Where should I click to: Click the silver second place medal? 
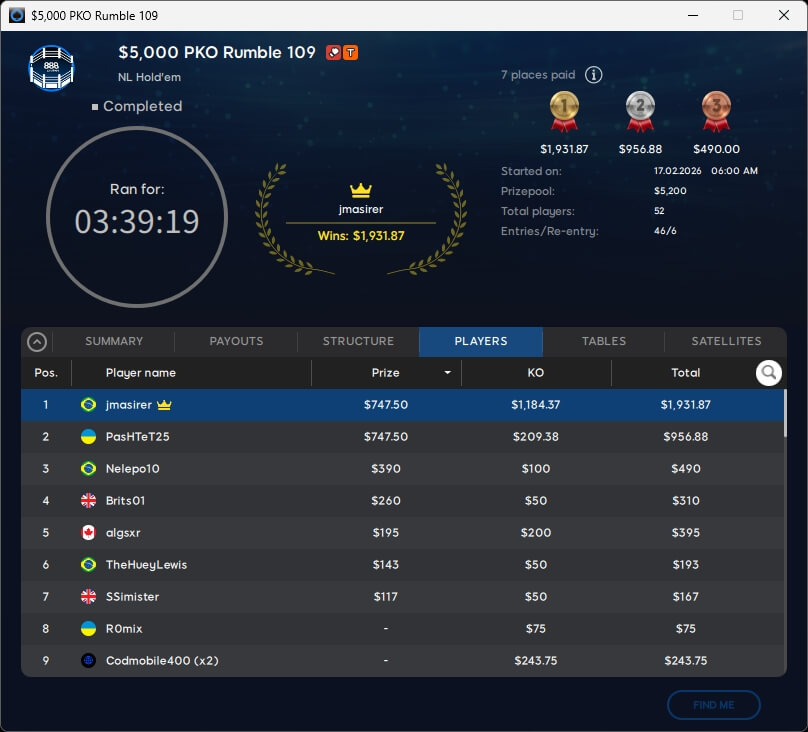point(640,112)
